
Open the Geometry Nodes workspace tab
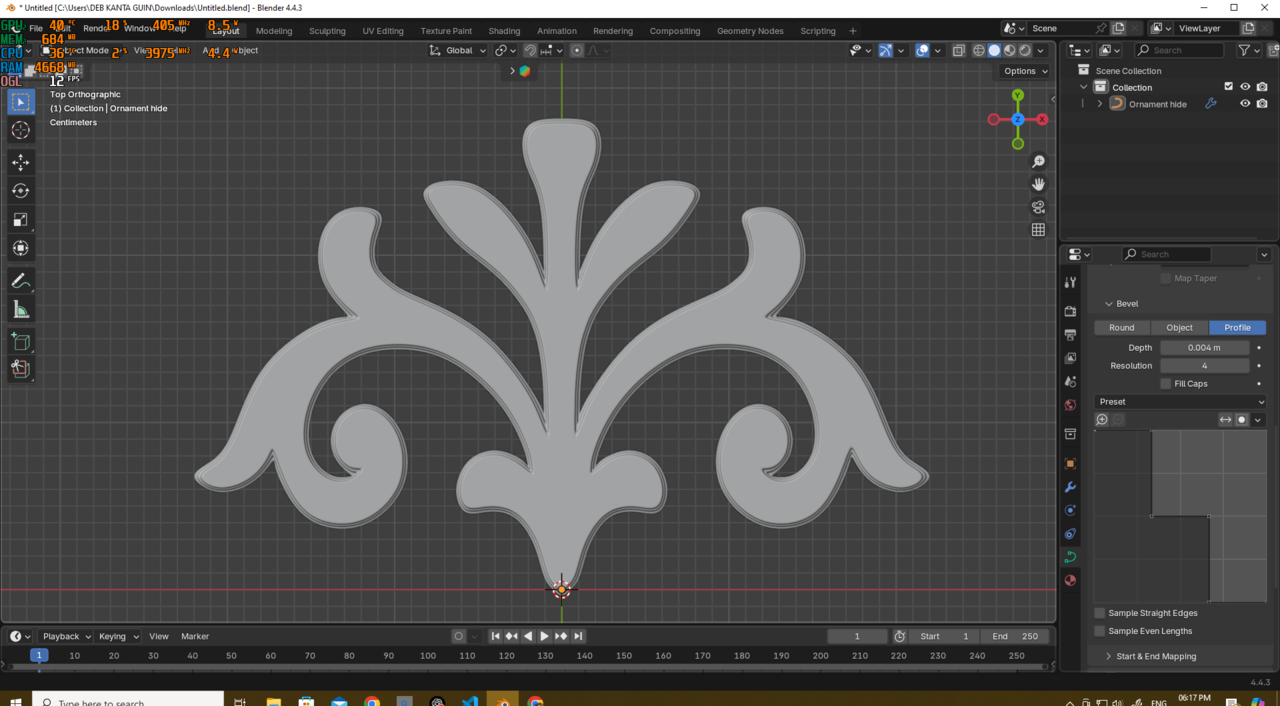750,31
